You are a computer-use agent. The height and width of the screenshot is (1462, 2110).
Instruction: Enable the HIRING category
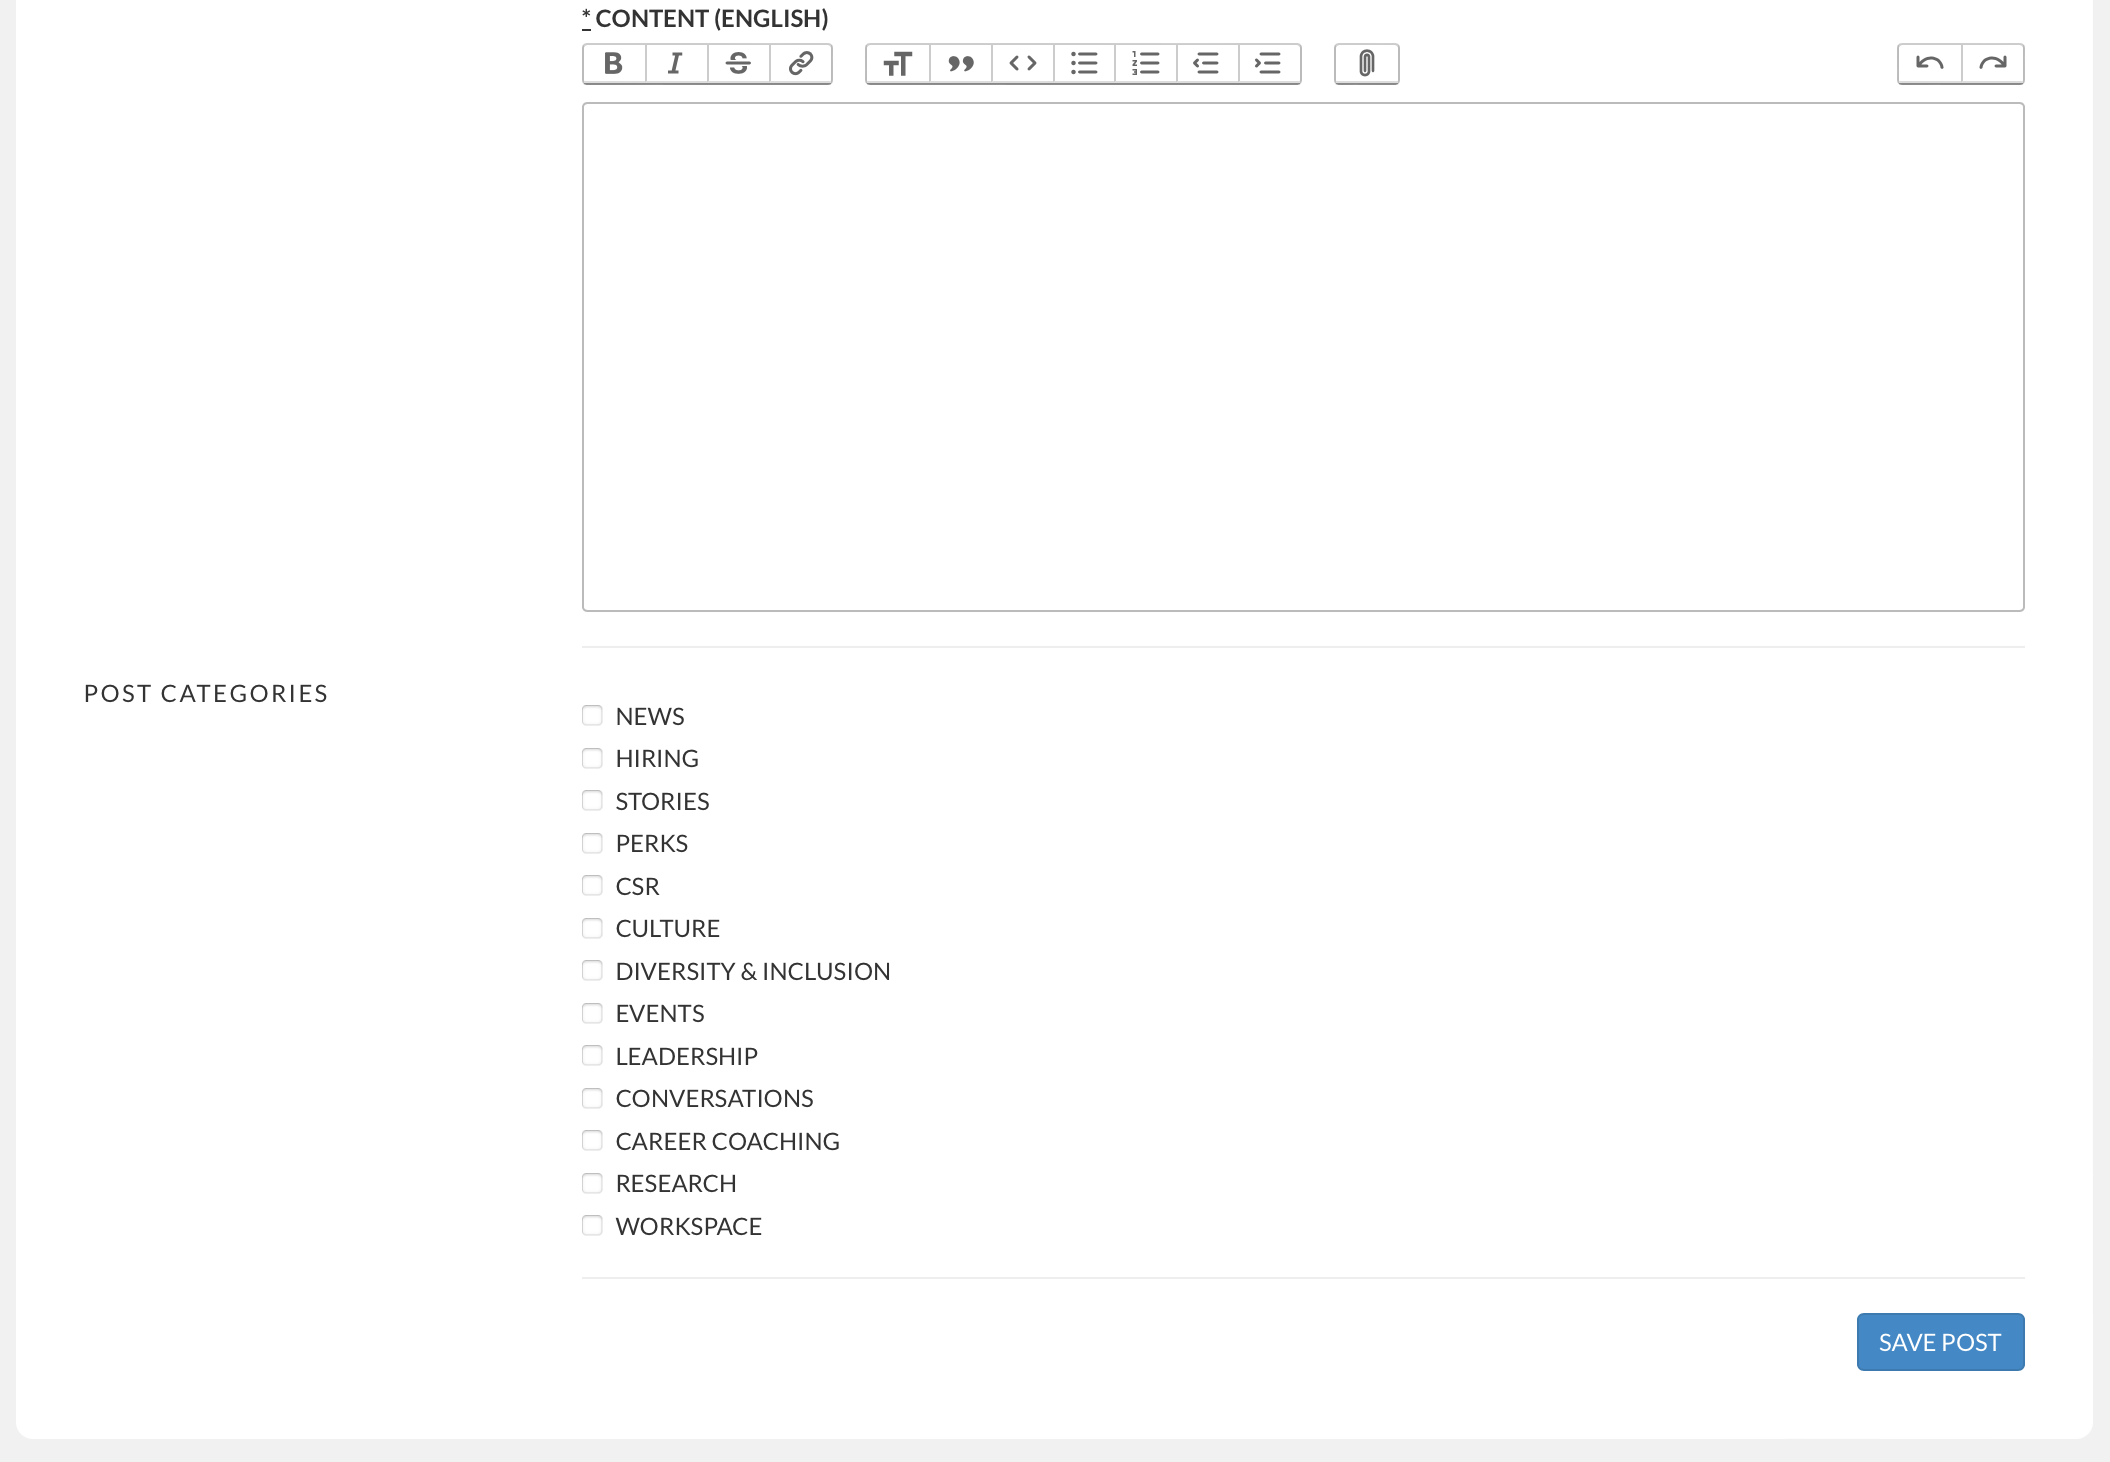591,758
